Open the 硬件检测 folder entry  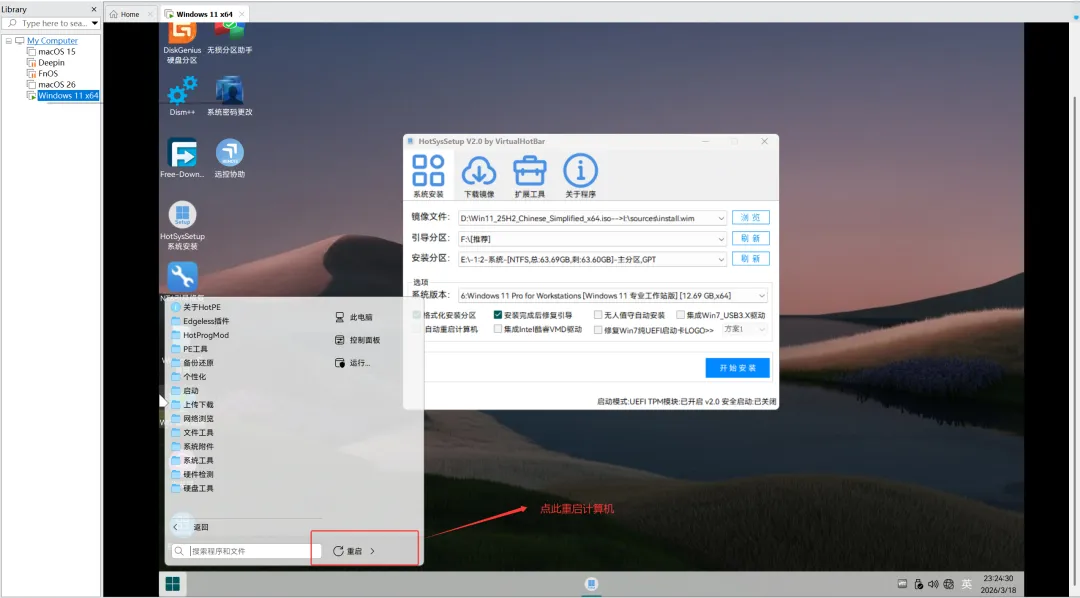(192, 474)
